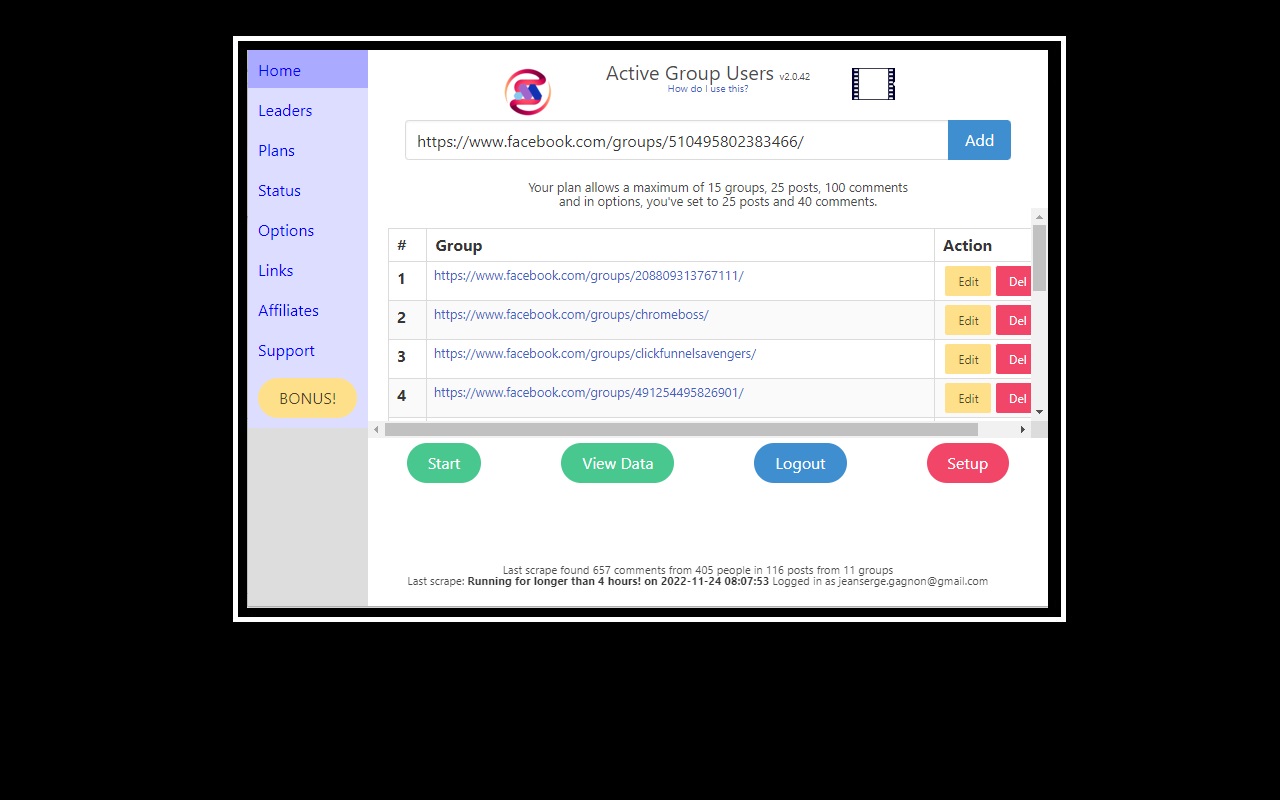
Task: Click the yellow BONUS! button
Action: (307, 398)
